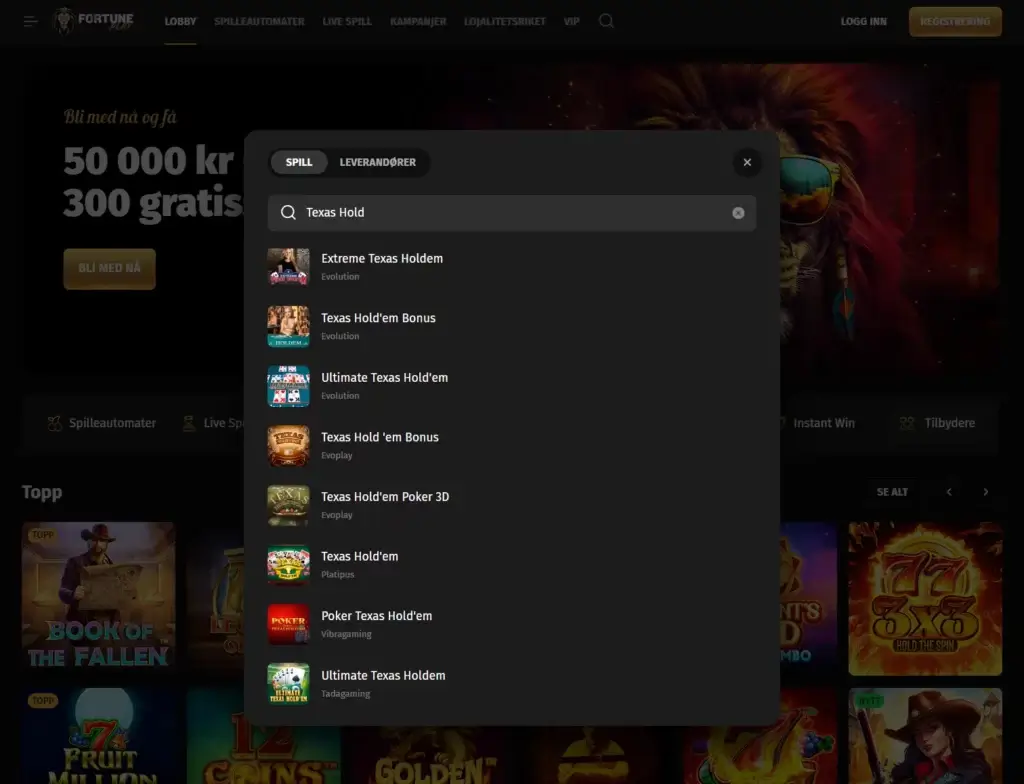Viewport: 1024px width, 784px height.
Task: Open Tadagaming Ultimate Texas Holdem thumbnail
Action: pos(289,683)
